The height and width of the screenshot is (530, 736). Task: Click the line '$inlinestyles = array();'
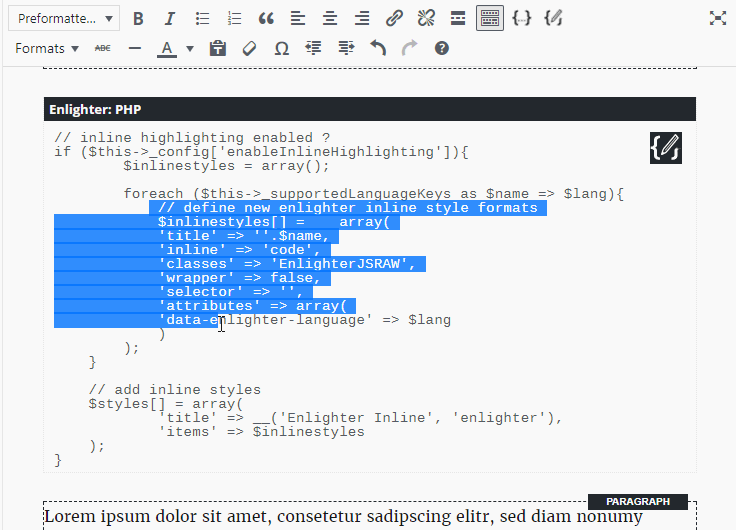(226, 166)
